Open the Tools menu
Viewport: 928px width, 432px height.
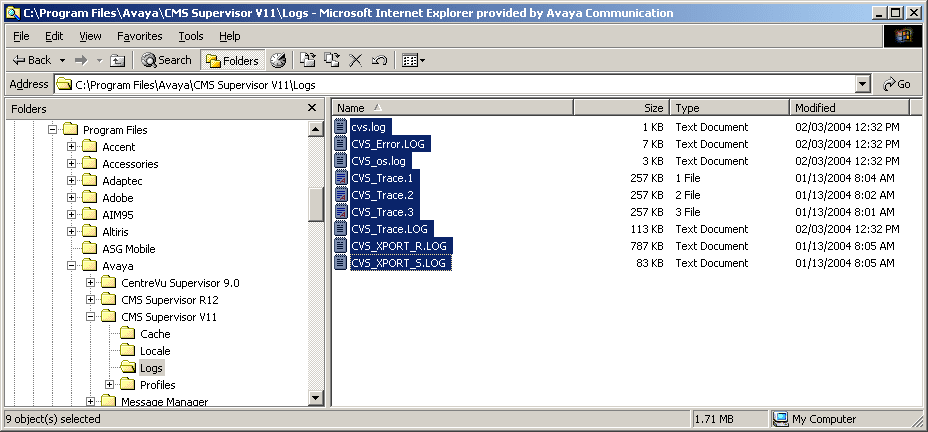tap(191, 36)
